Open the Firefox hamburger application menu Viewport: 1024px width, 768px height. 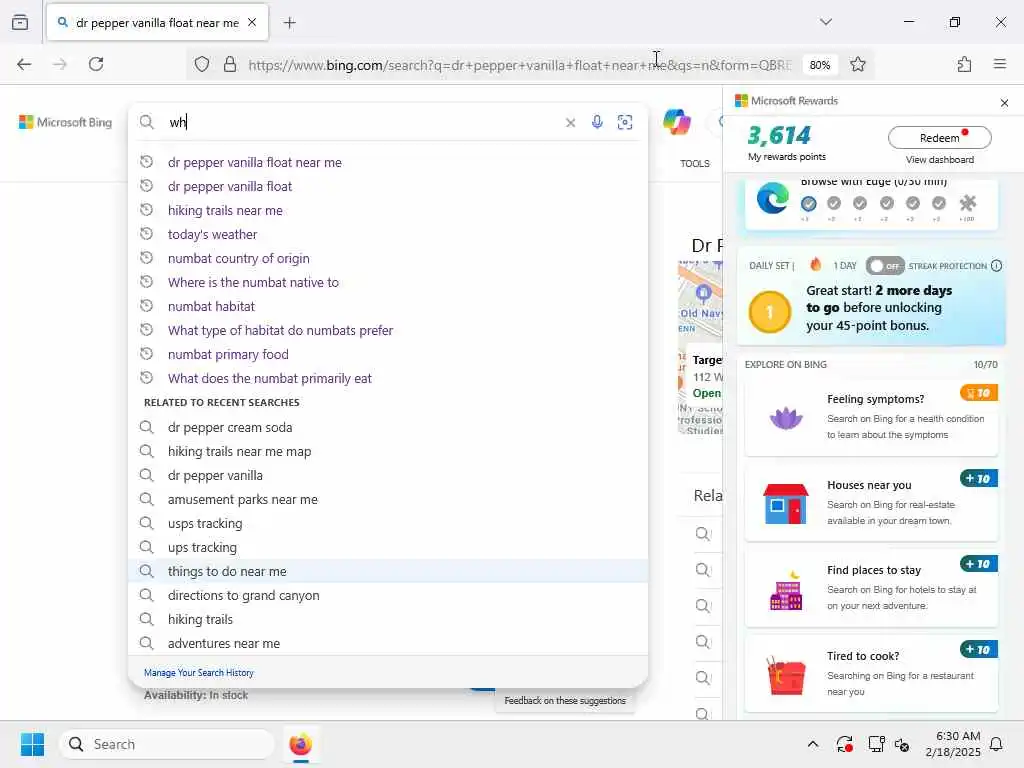point(999,64)
